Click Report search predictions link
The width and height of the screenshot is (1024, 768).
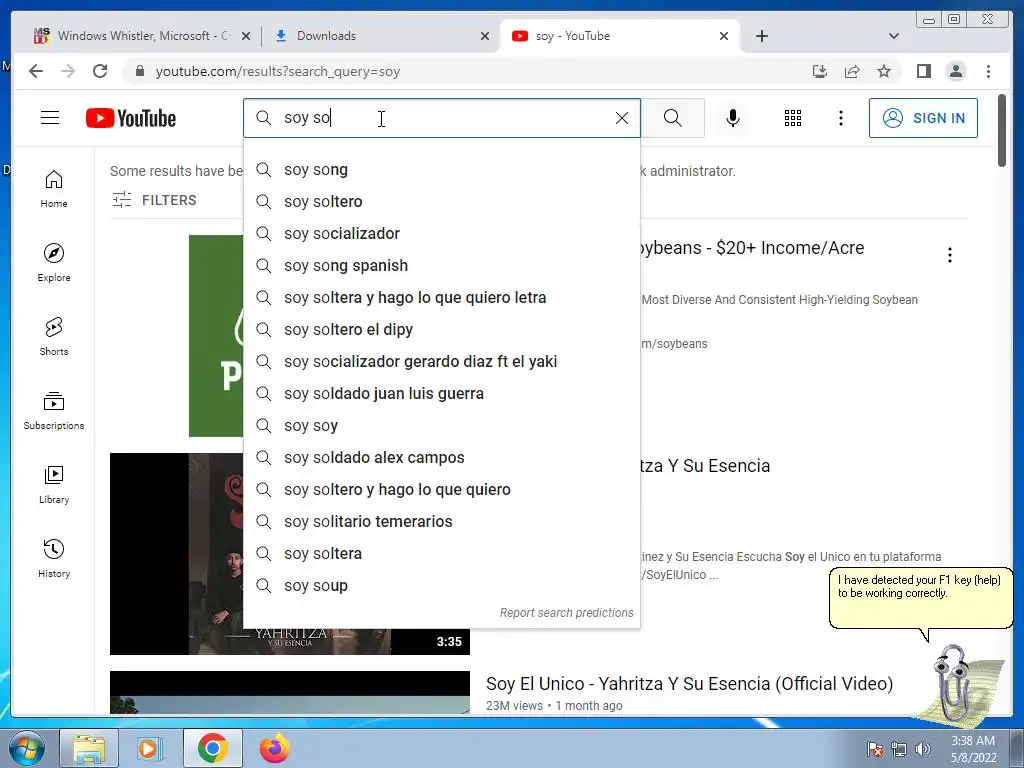click(566, 613)
